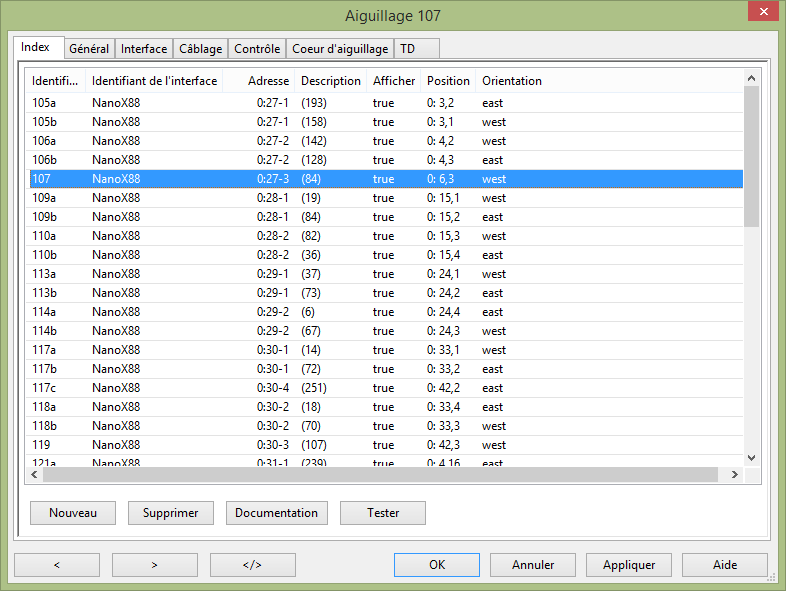Switch to Coeur d'aiguillage tab
786x591 pixels.
(x=340, y=49)
